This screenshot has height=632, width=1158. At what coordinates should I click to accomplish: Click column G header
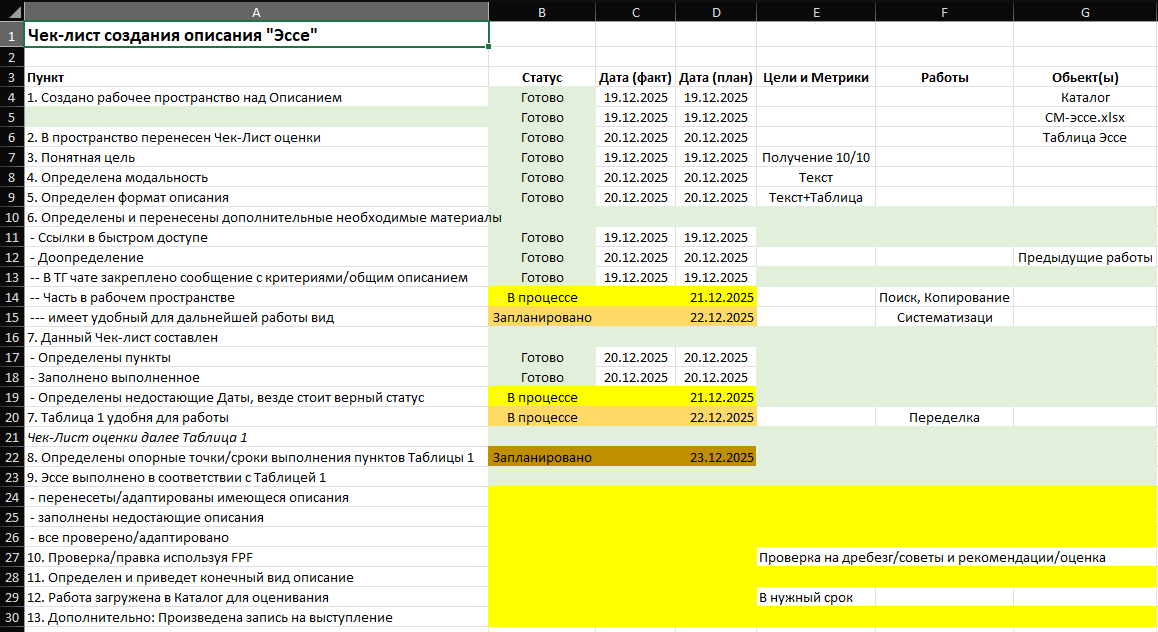[x=1085, y=11]
